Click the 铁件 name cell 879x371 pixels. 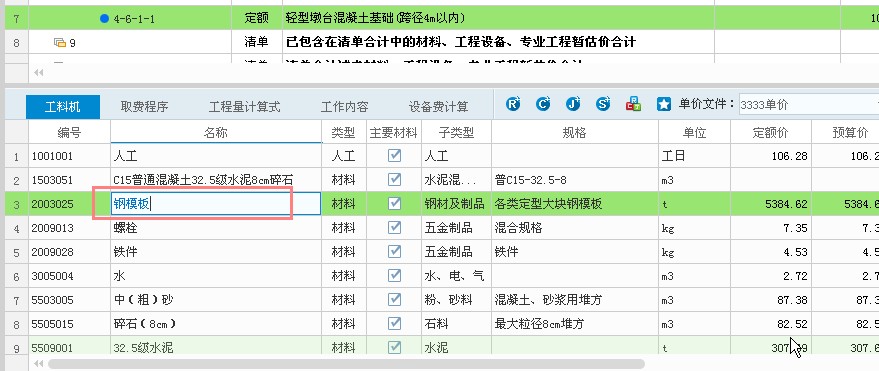[x=216, y=252]
